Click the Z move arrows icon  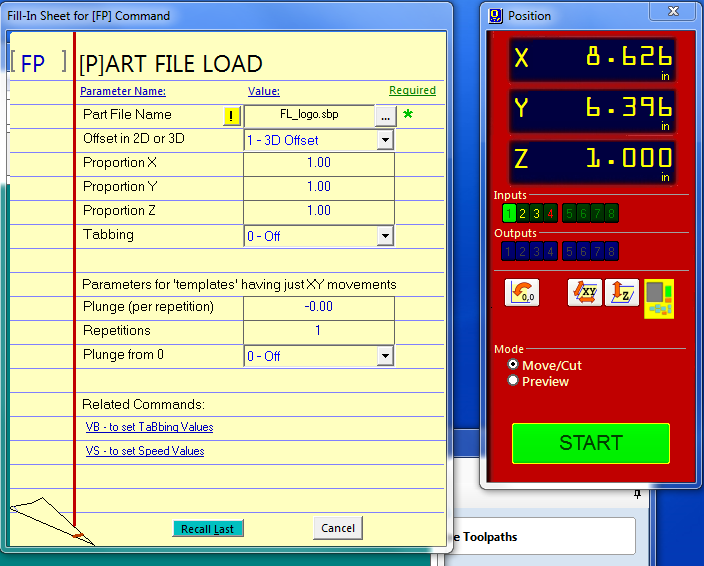(x=622, y=293)
